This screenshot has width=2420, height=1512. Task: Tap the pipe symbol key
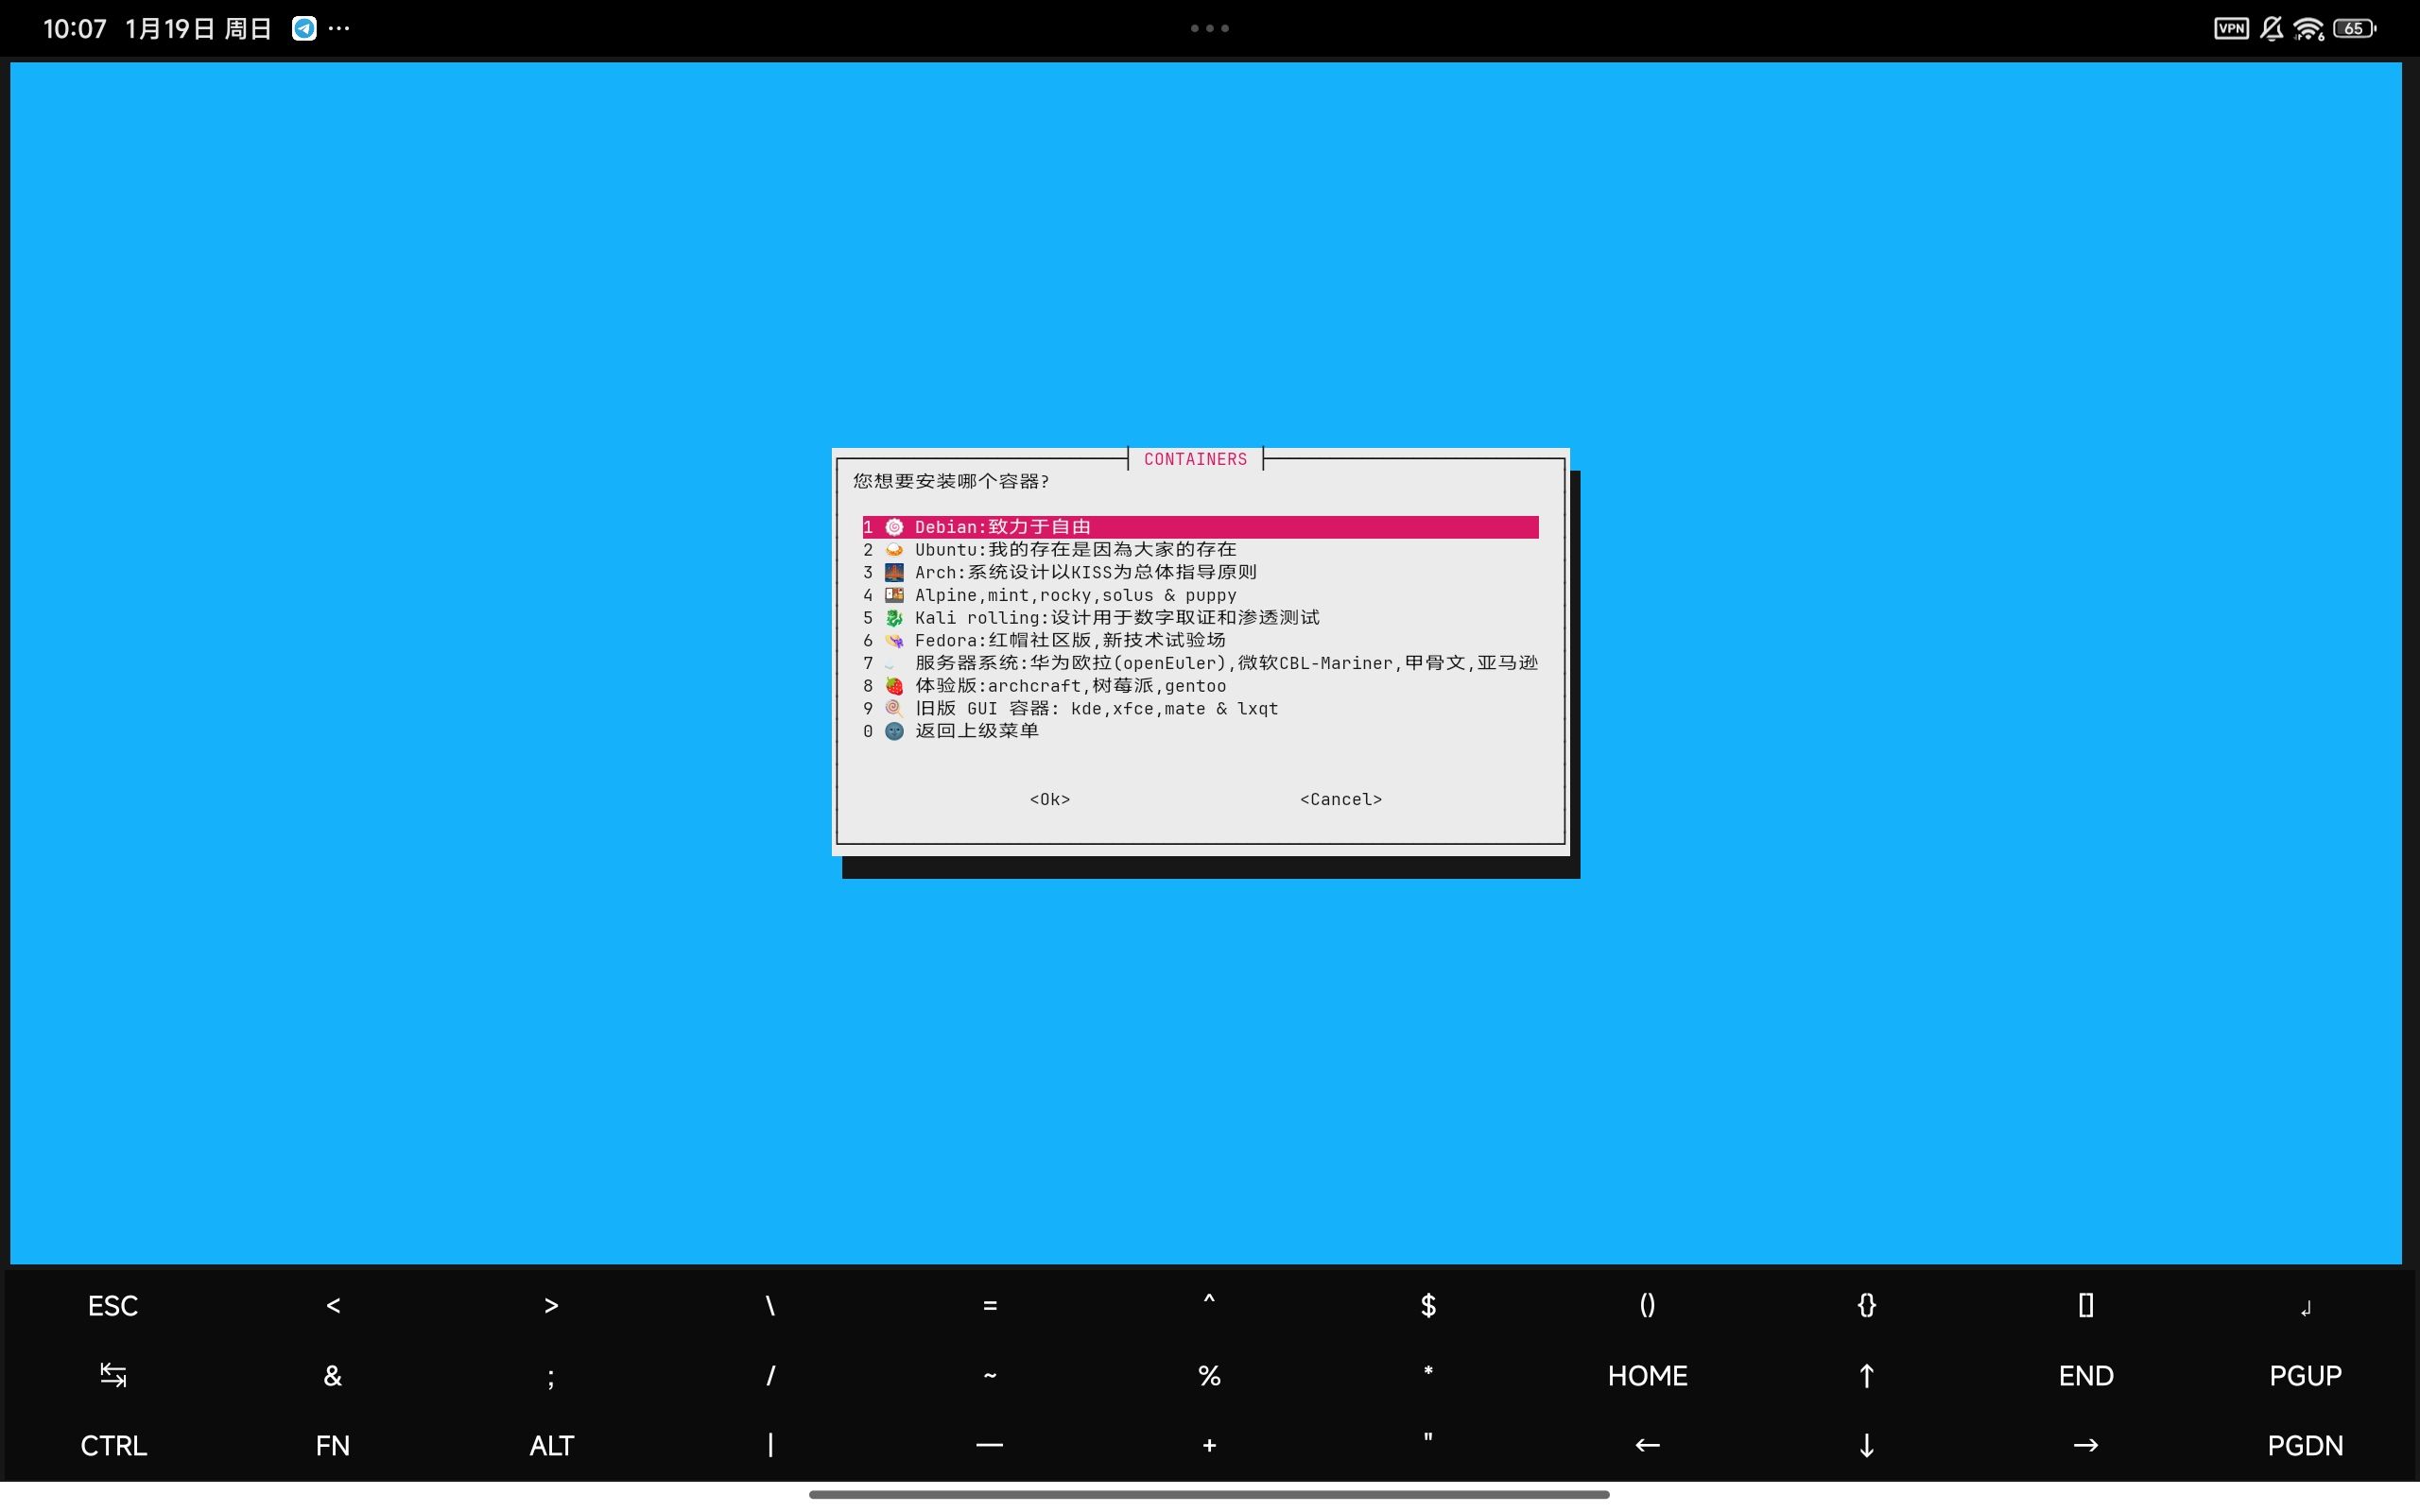770,1446
